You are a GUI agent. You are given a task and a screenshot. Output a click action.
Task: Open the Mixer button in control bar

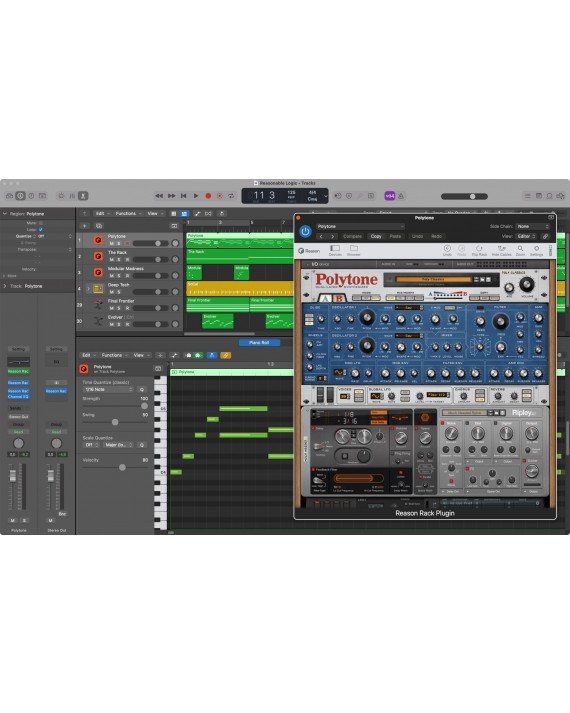[x=72, y=196]
